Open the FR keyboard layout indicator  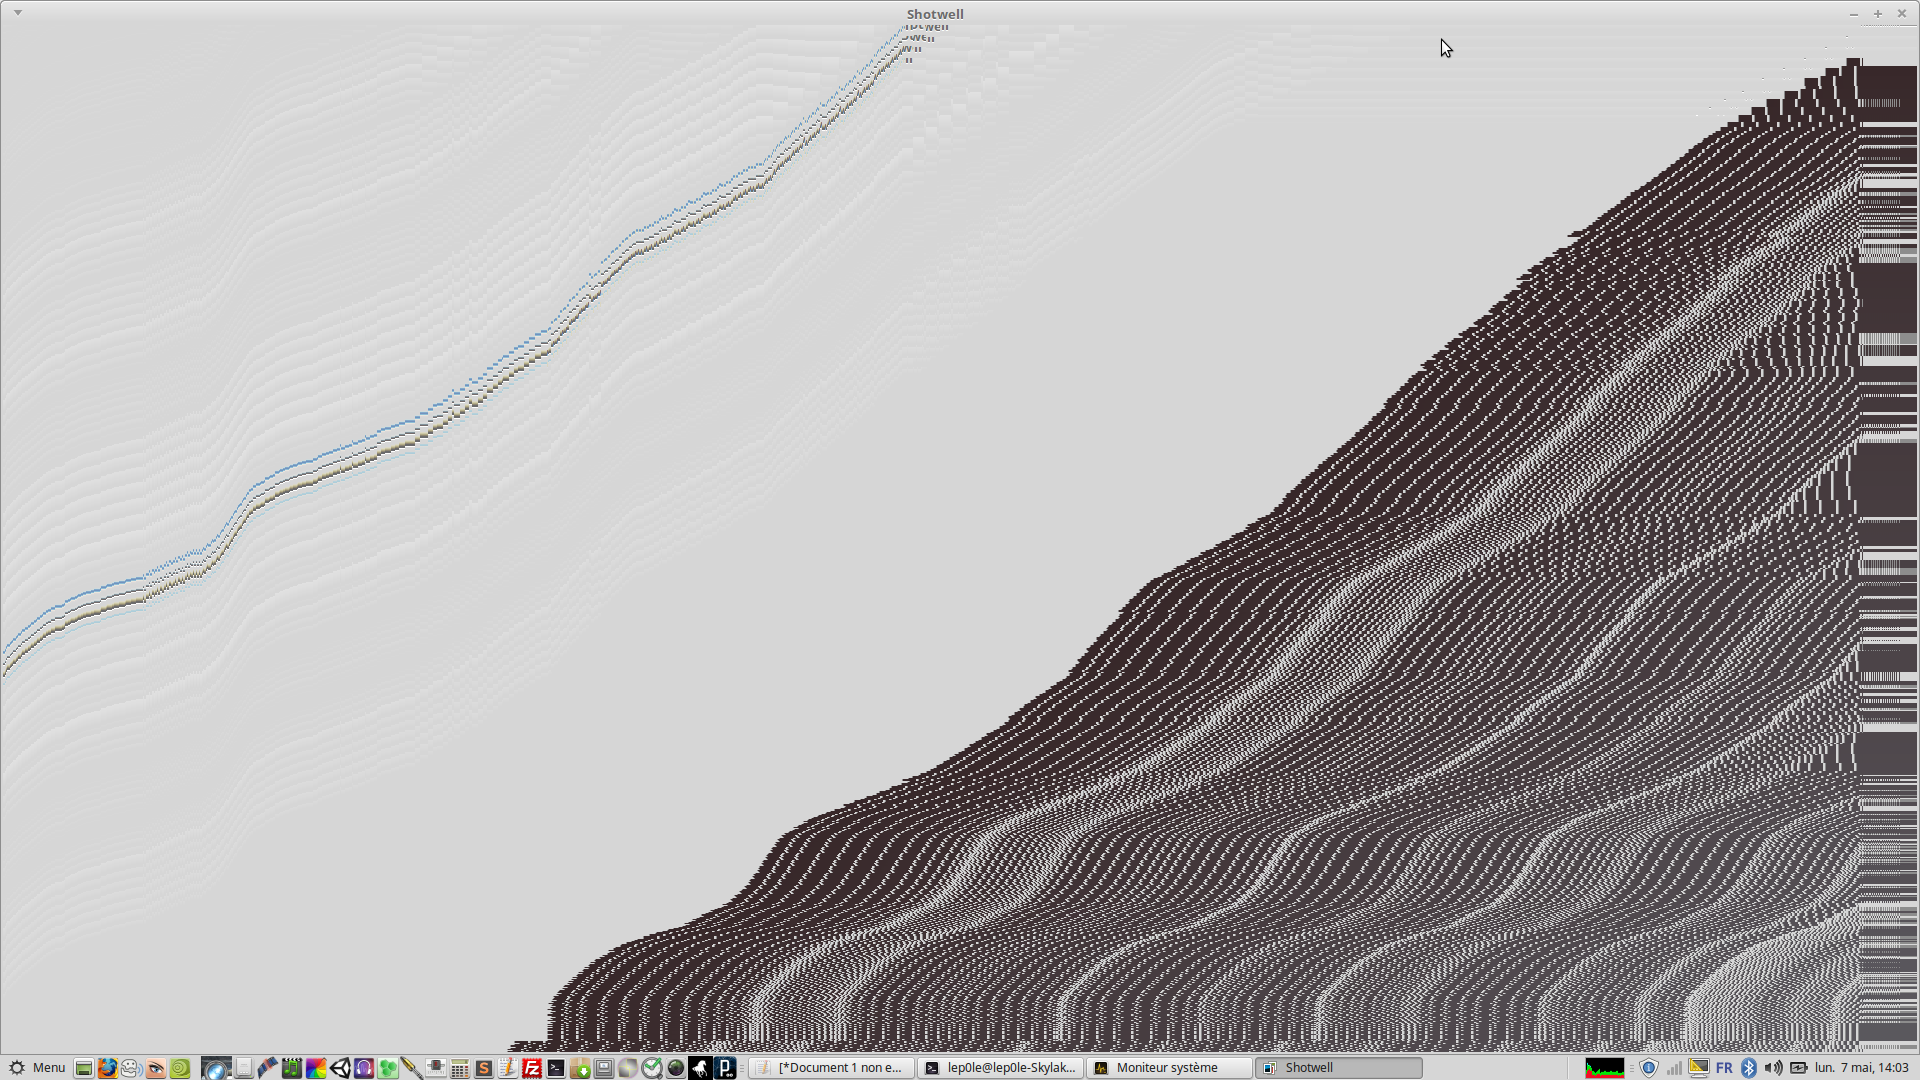point(1724,1068)
